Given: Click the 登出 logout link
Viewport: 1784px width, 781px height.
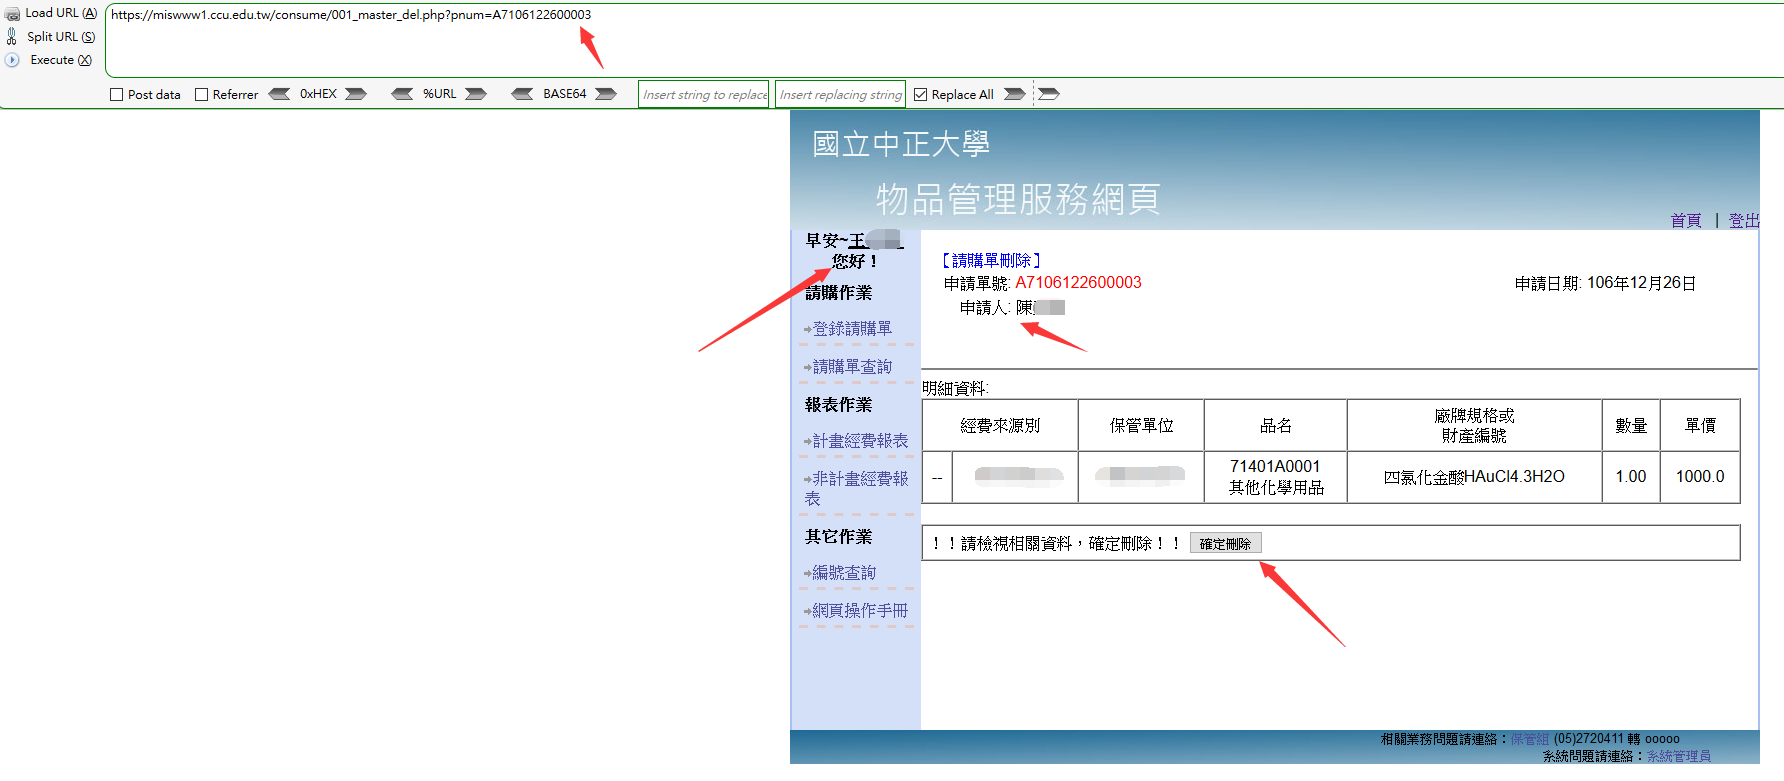Looking at the screenshot, I should 1744,221.
